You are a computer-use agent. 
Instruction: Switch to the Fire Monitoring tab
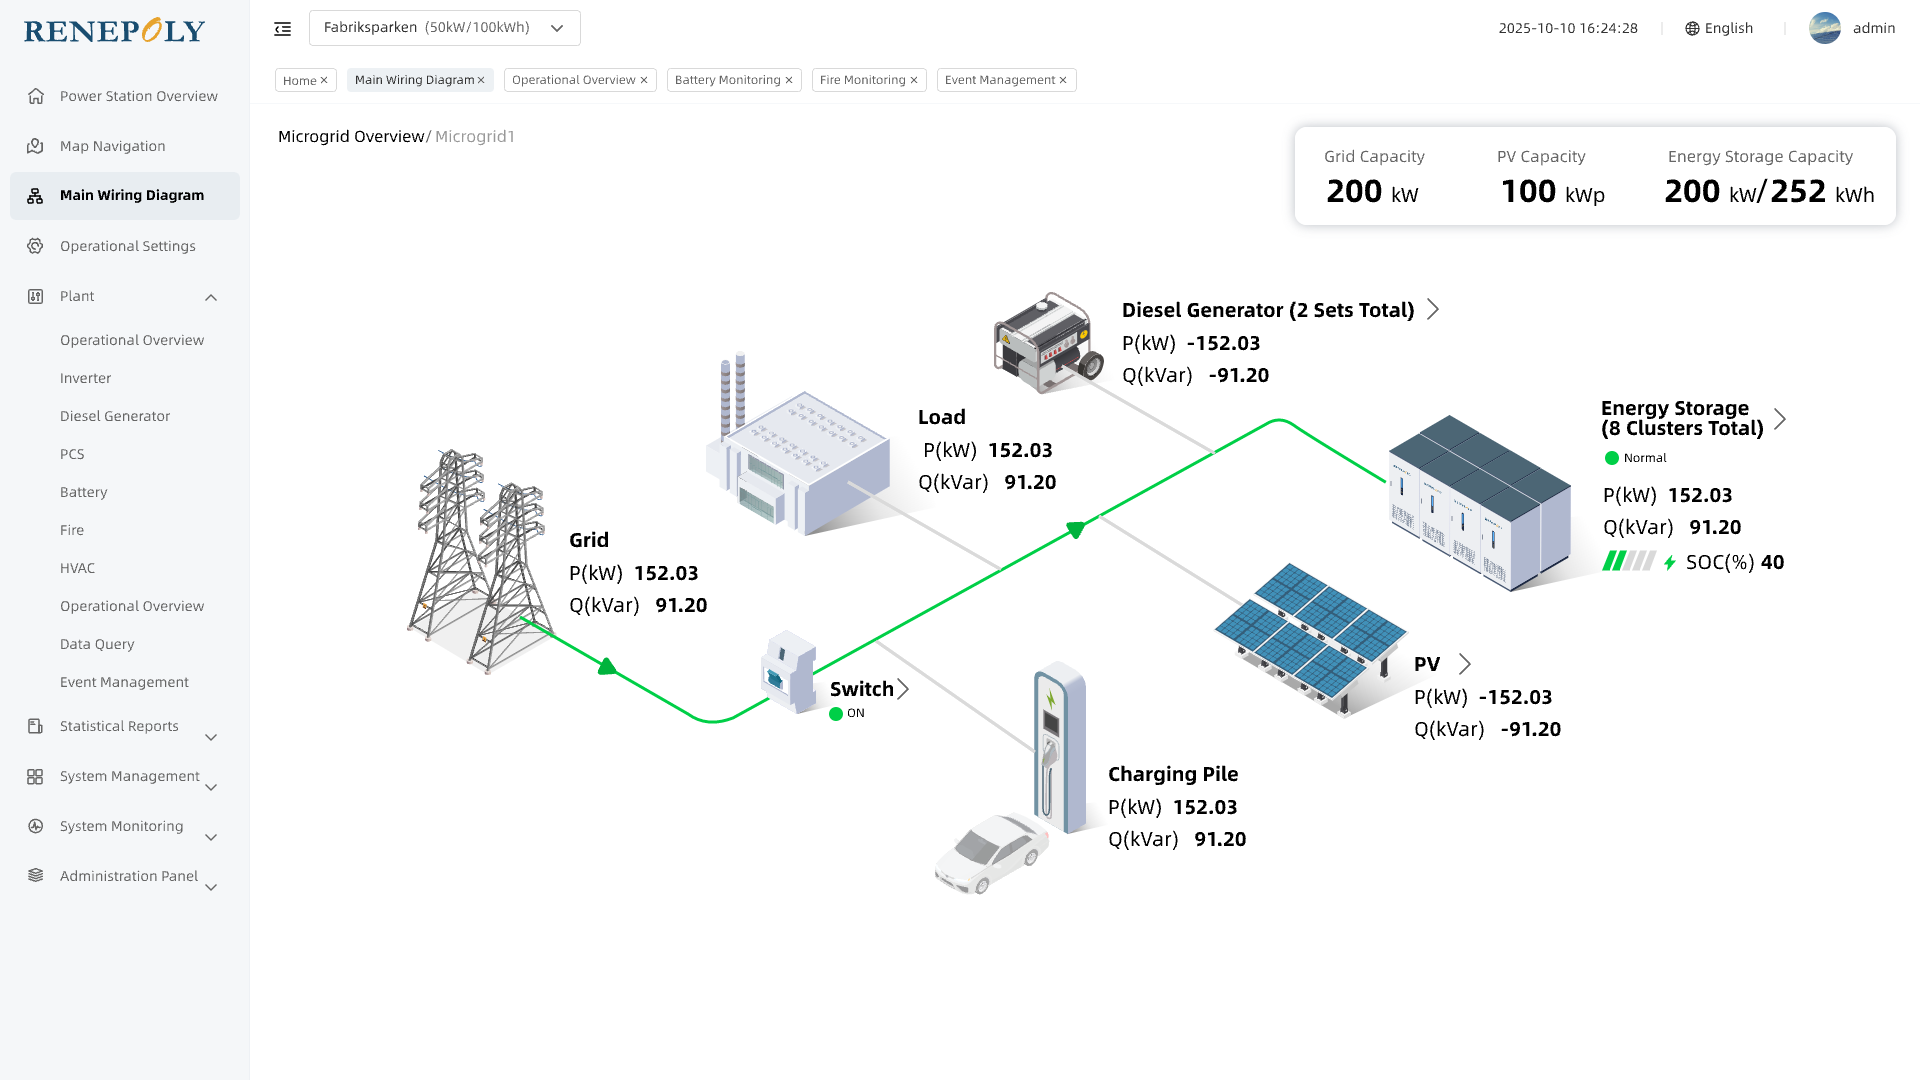862,81
